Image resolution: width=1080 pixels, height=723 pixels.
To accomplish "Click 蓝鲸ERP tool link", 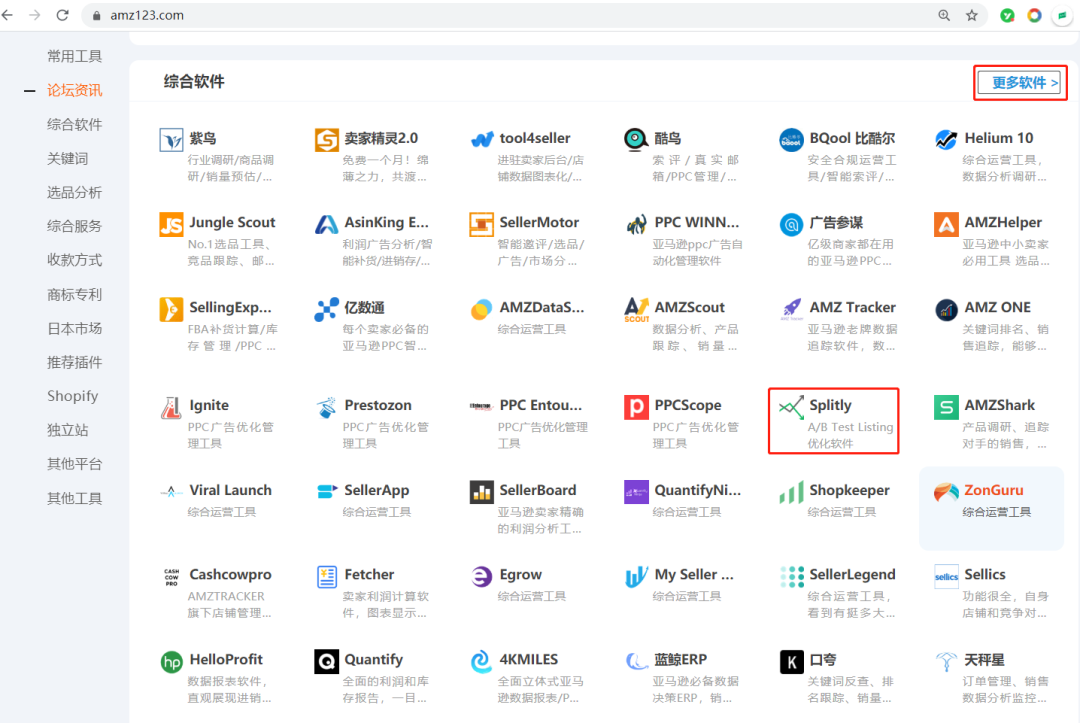I will [x=681, y=660].
